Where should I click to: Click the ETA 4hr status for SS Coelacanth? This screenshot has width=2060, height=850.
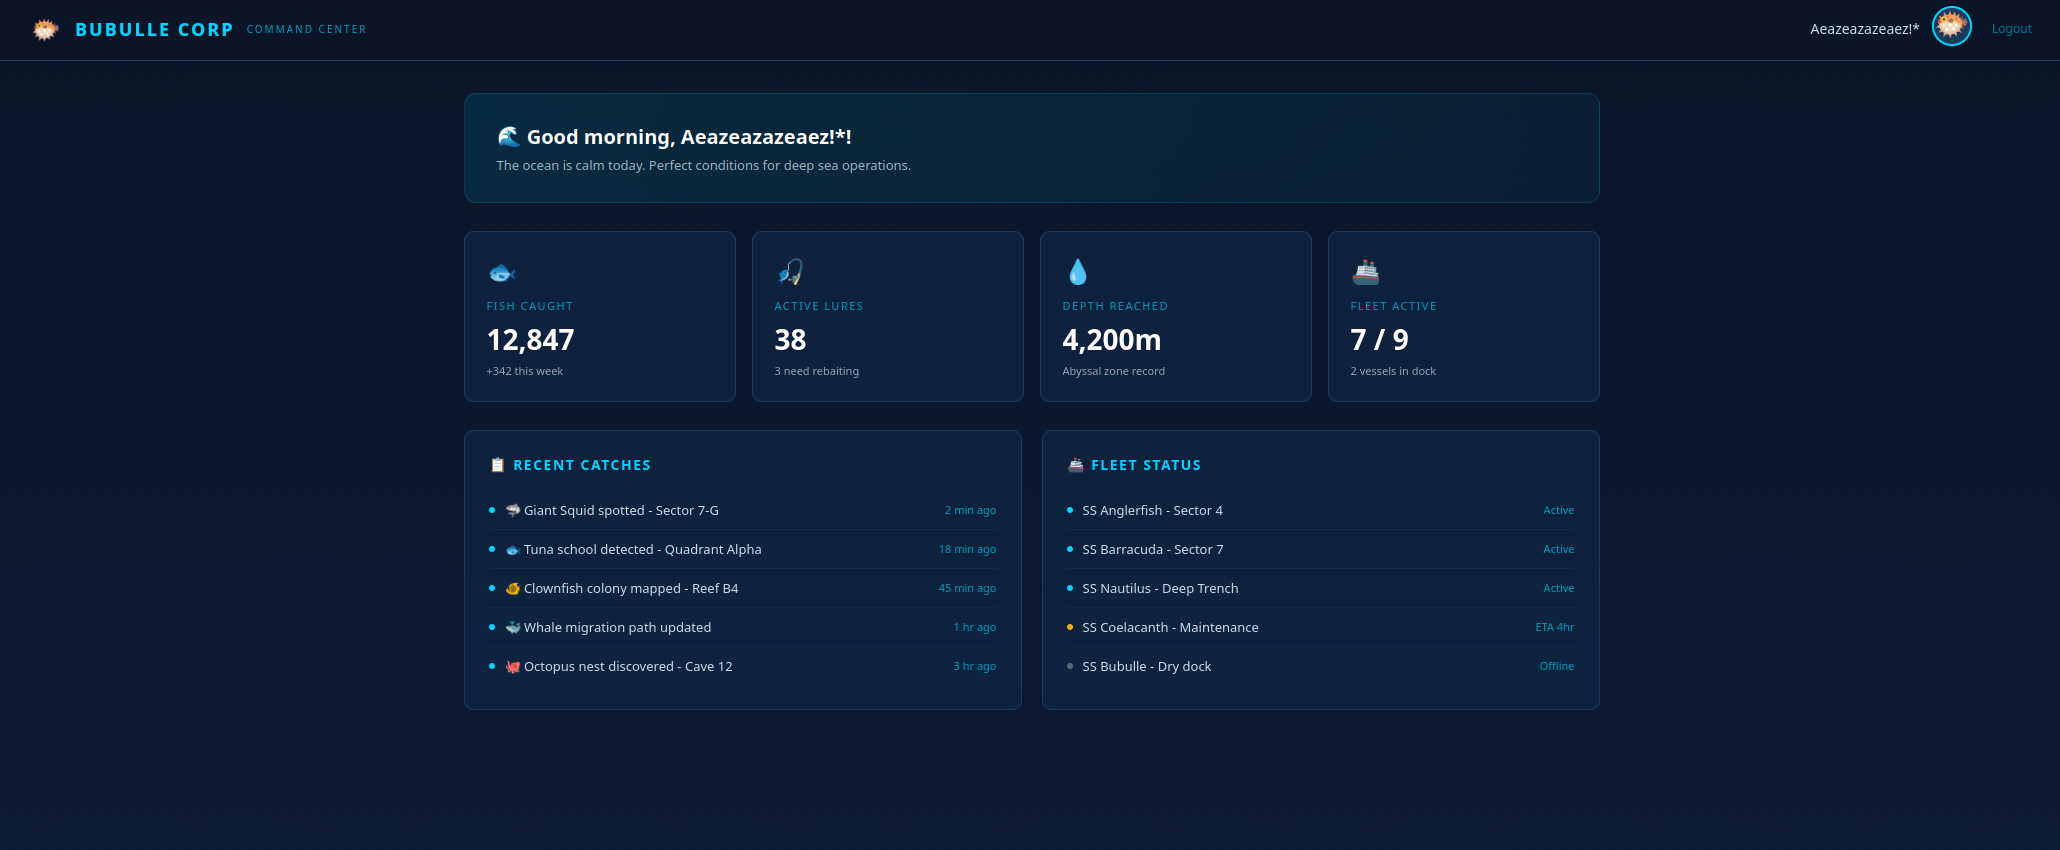point(1554,627)
